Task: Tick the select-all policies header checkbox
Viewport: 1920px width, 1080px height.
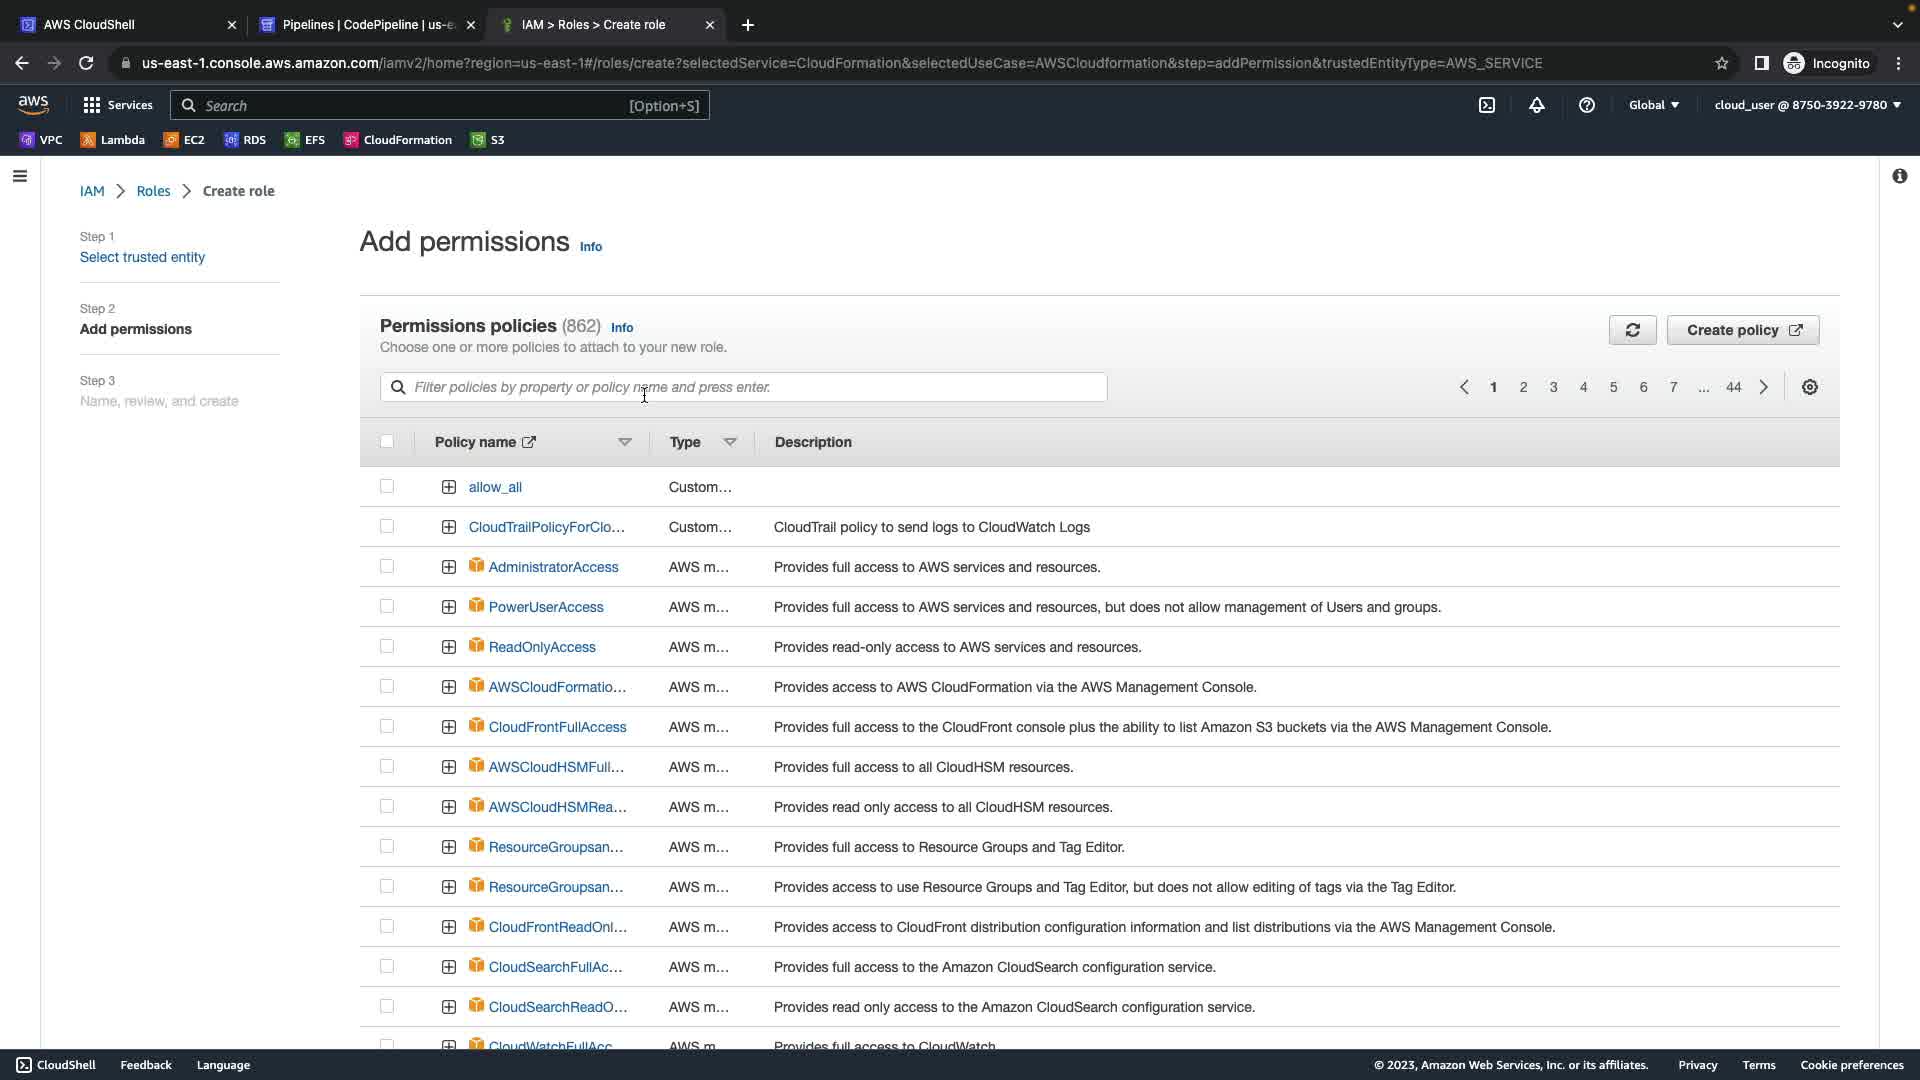Action: coord(387,441)
